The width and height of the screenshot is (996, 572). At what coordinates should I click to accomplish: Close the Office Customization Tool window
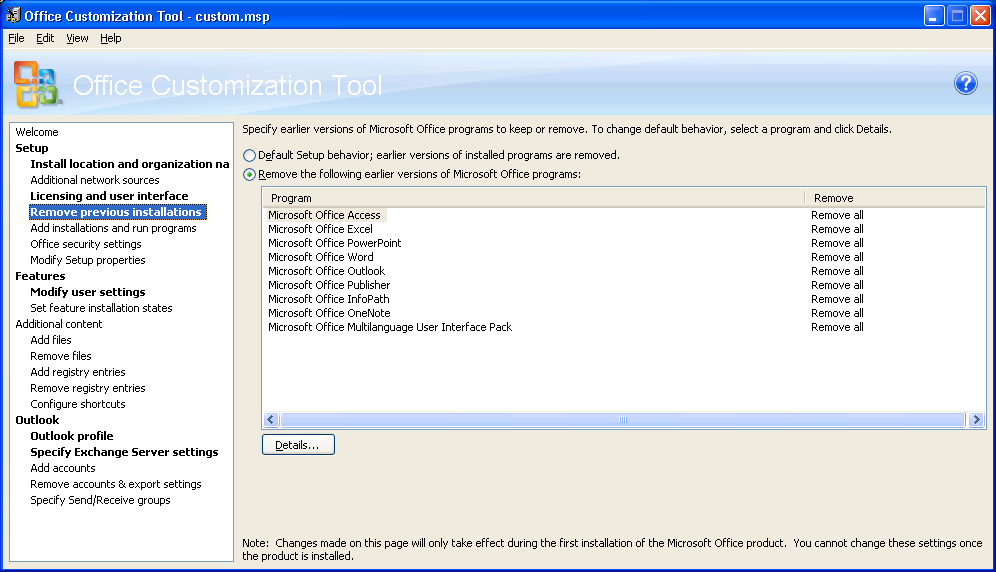point(980,16)
